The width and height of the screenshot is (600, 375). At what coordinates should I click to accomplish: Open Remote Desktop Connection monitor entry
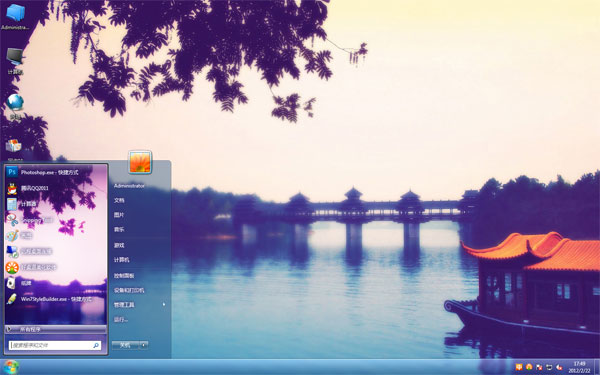click(56, 251)
